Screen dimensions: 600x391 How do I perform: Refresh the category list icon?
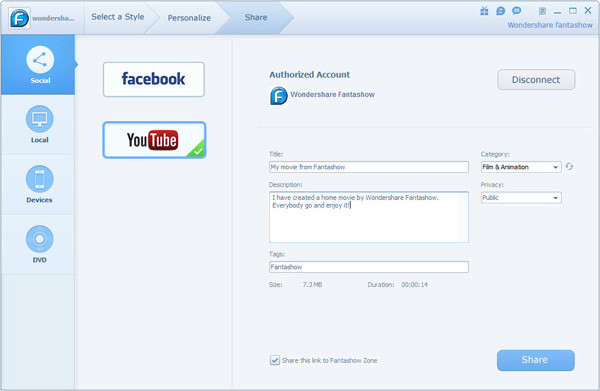click(569, 167)
